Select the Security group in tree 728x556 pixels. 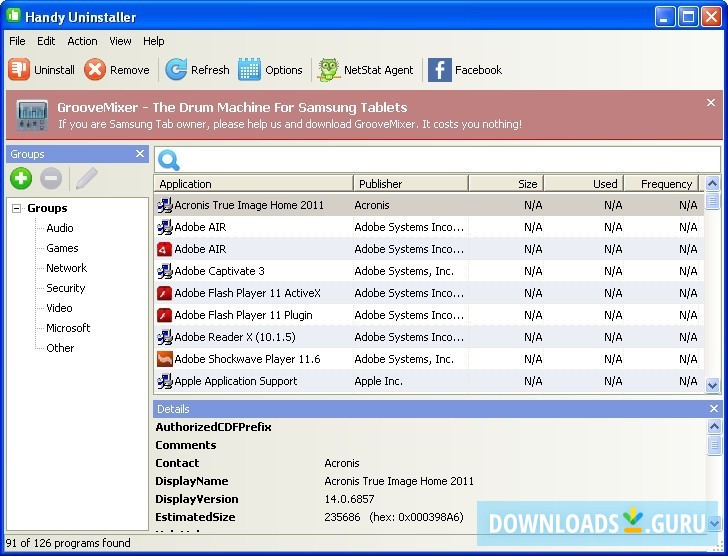pos(66,288)
